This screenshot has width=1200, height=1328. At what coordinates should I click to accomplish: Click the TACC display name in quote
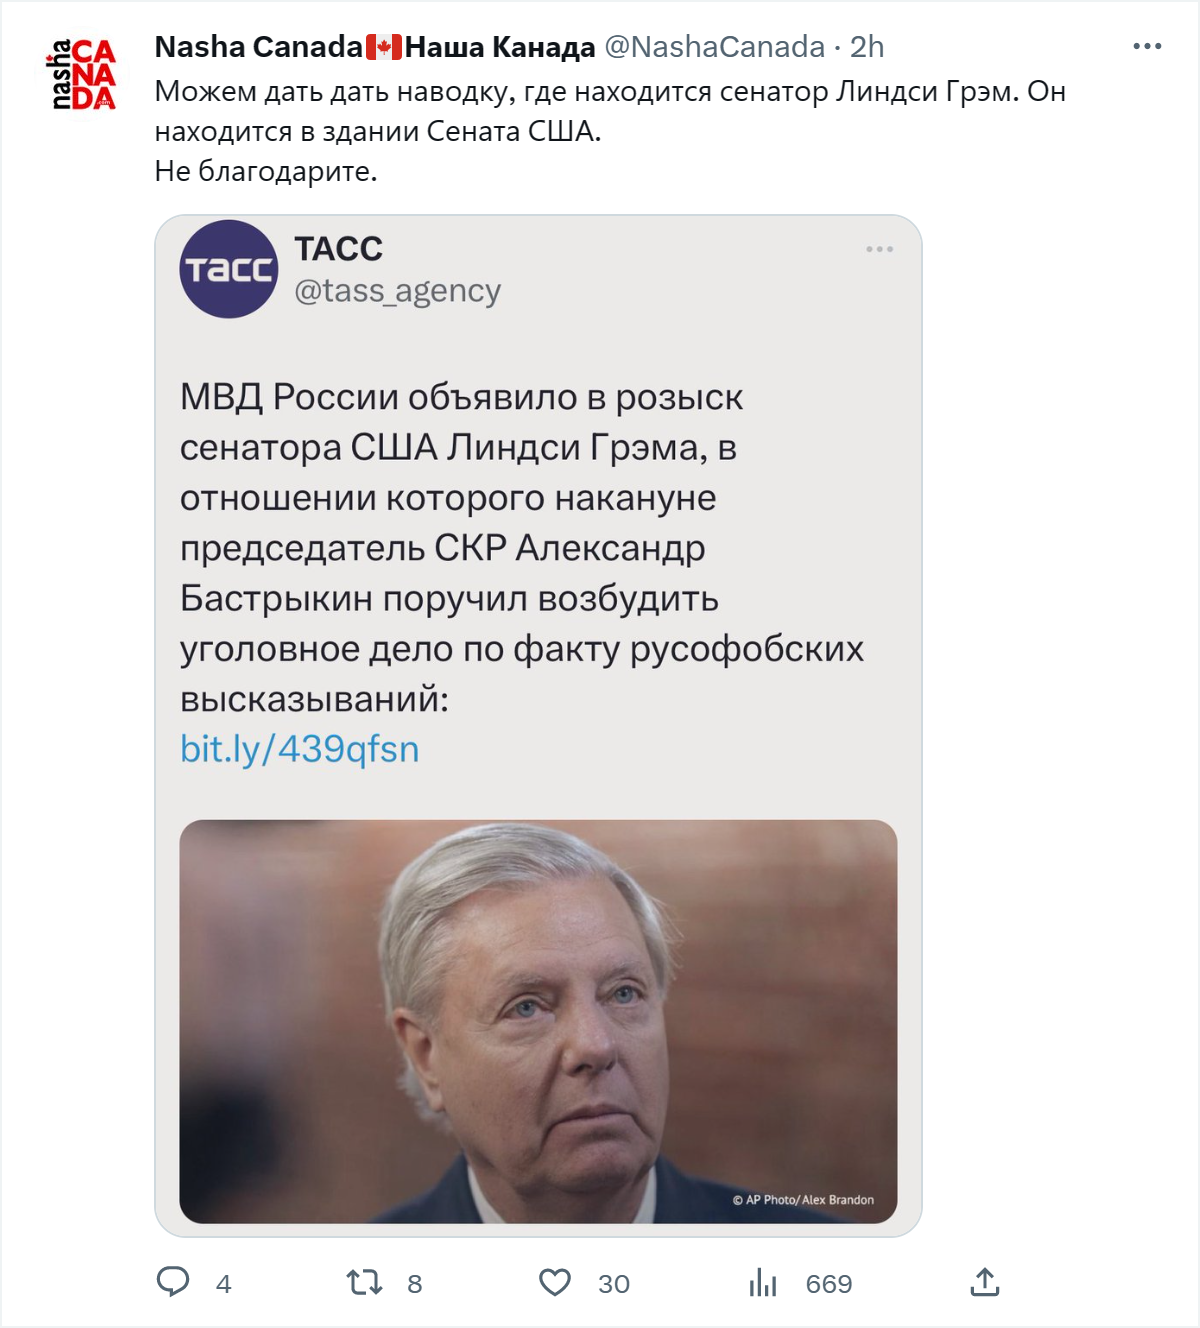338,249
